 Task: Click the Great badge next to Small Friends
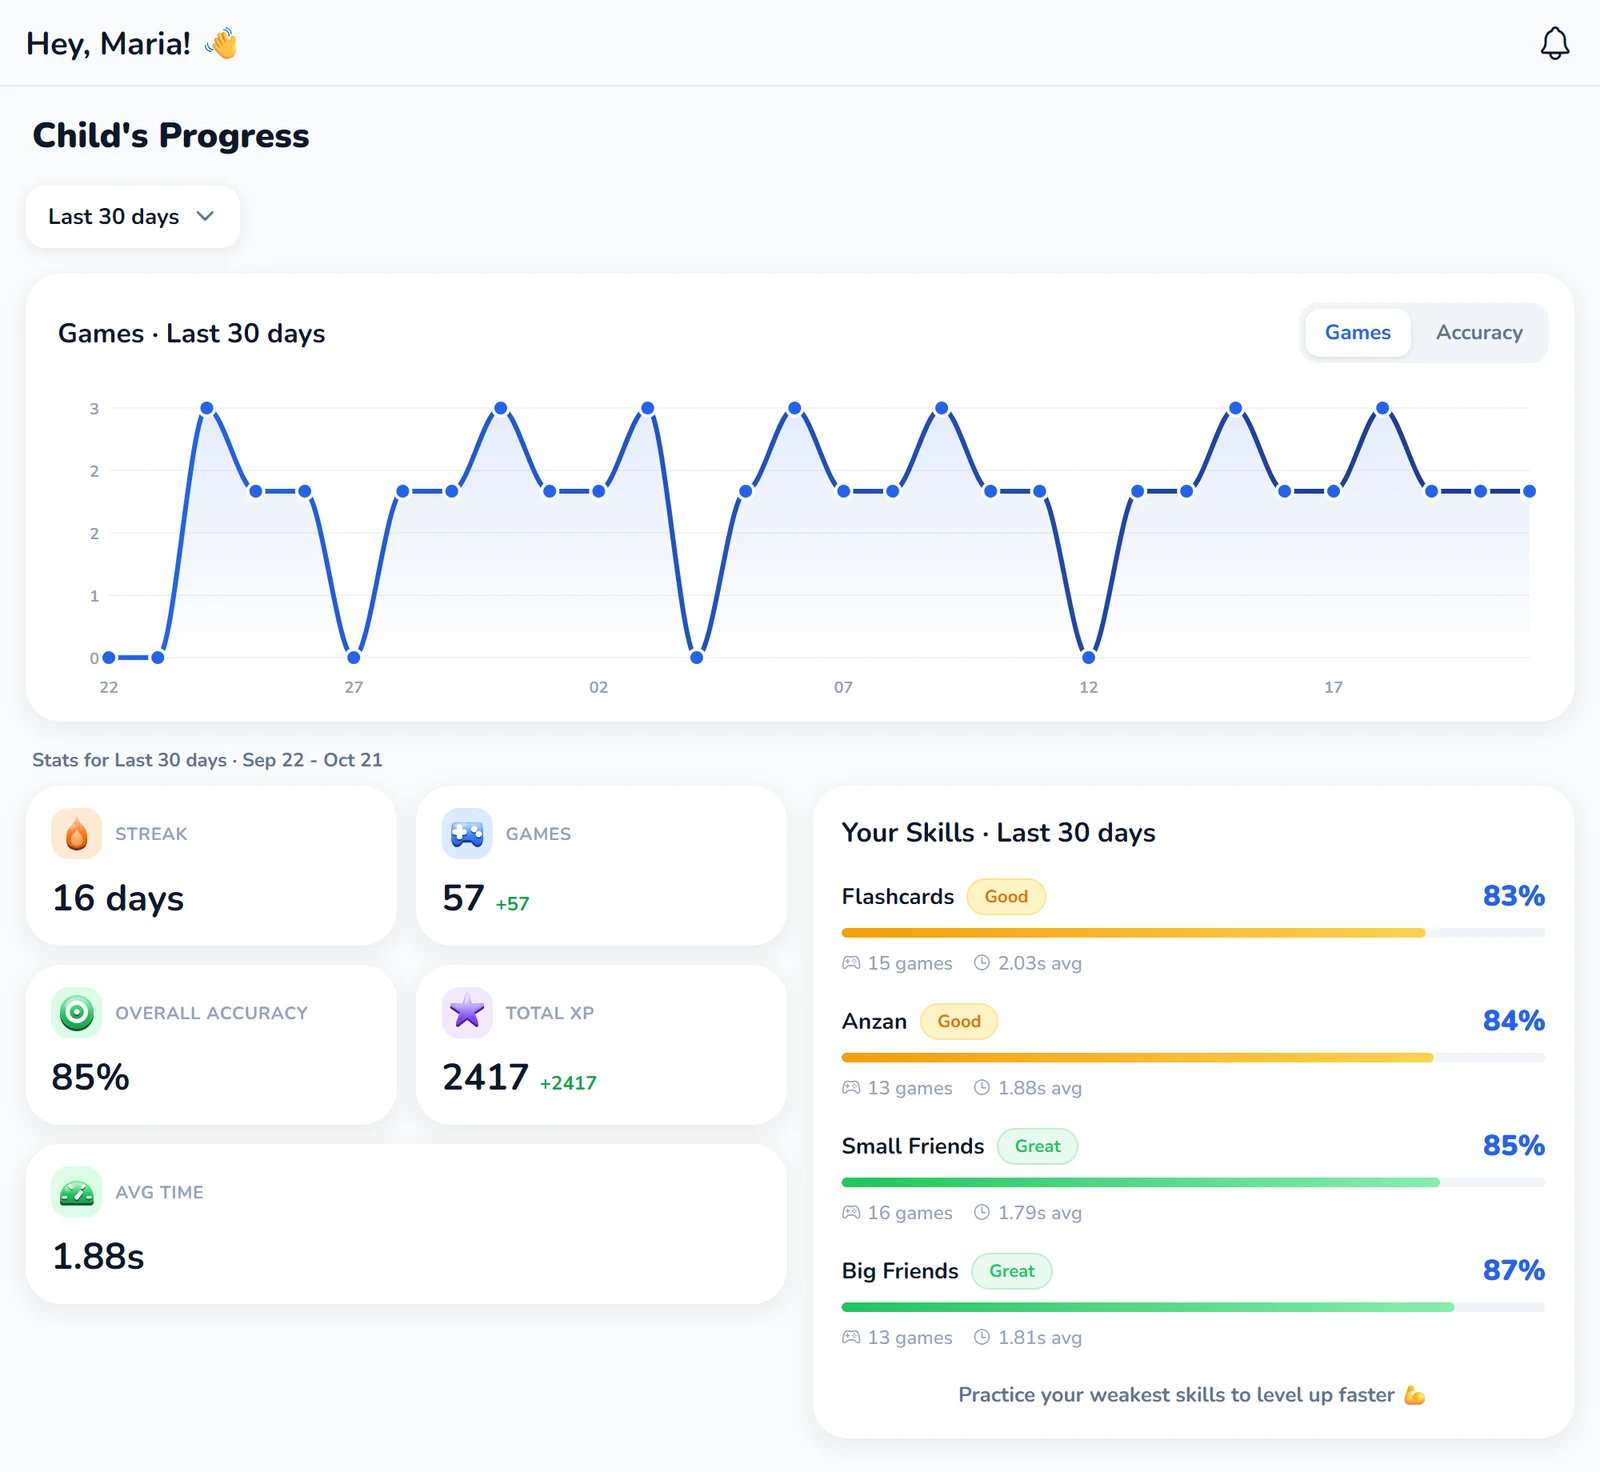click(1037, 1146)
